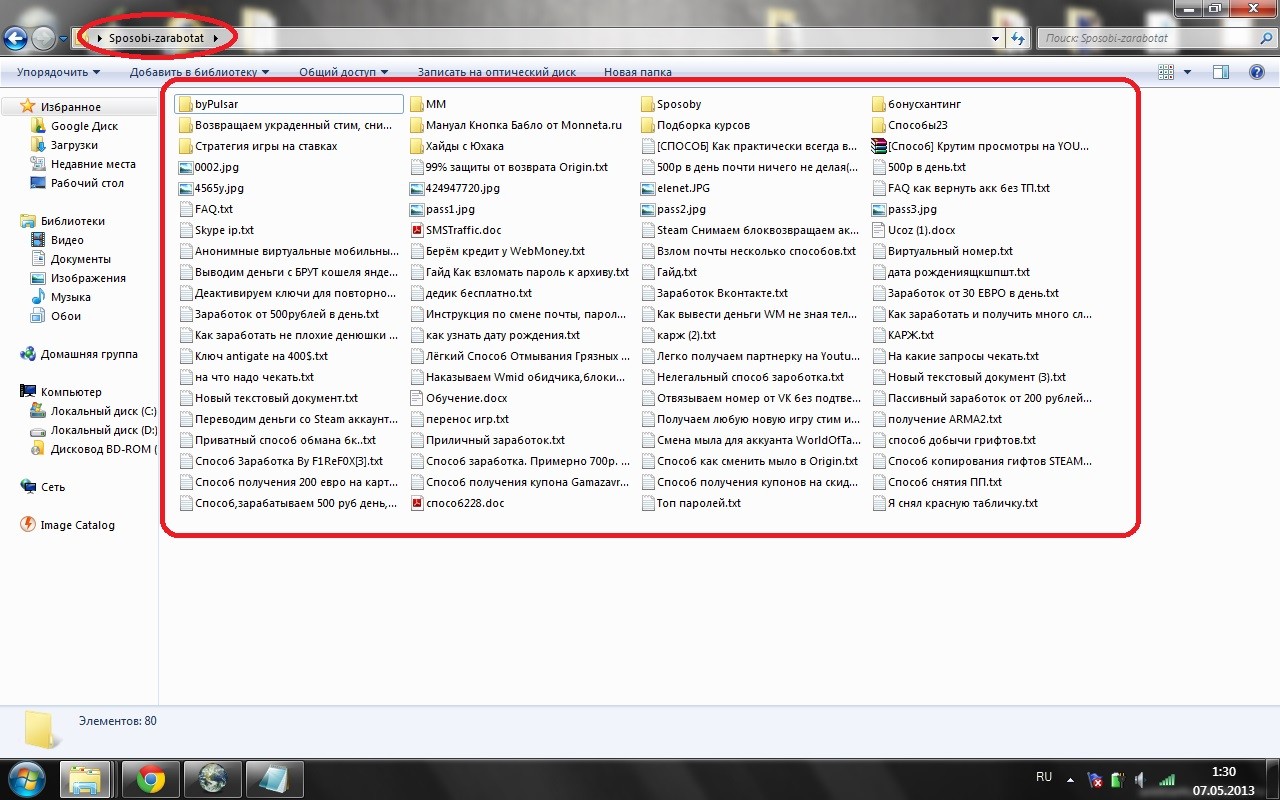Open the Изображения library
The width and height of the screenshot is (1280, 800).
[x=78, y=278]
